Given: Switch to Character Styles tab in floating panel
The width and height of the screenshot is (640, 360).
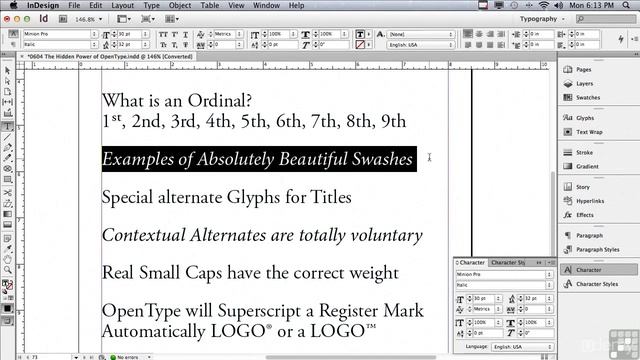Looking at the screenshot, I should 508,262.
